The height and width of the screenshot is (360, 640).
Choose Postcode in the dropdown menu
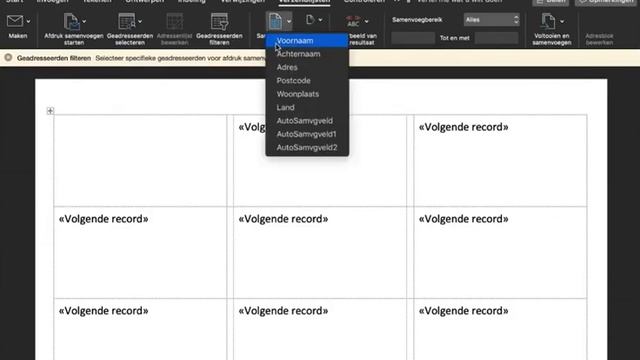coord(307,81)
